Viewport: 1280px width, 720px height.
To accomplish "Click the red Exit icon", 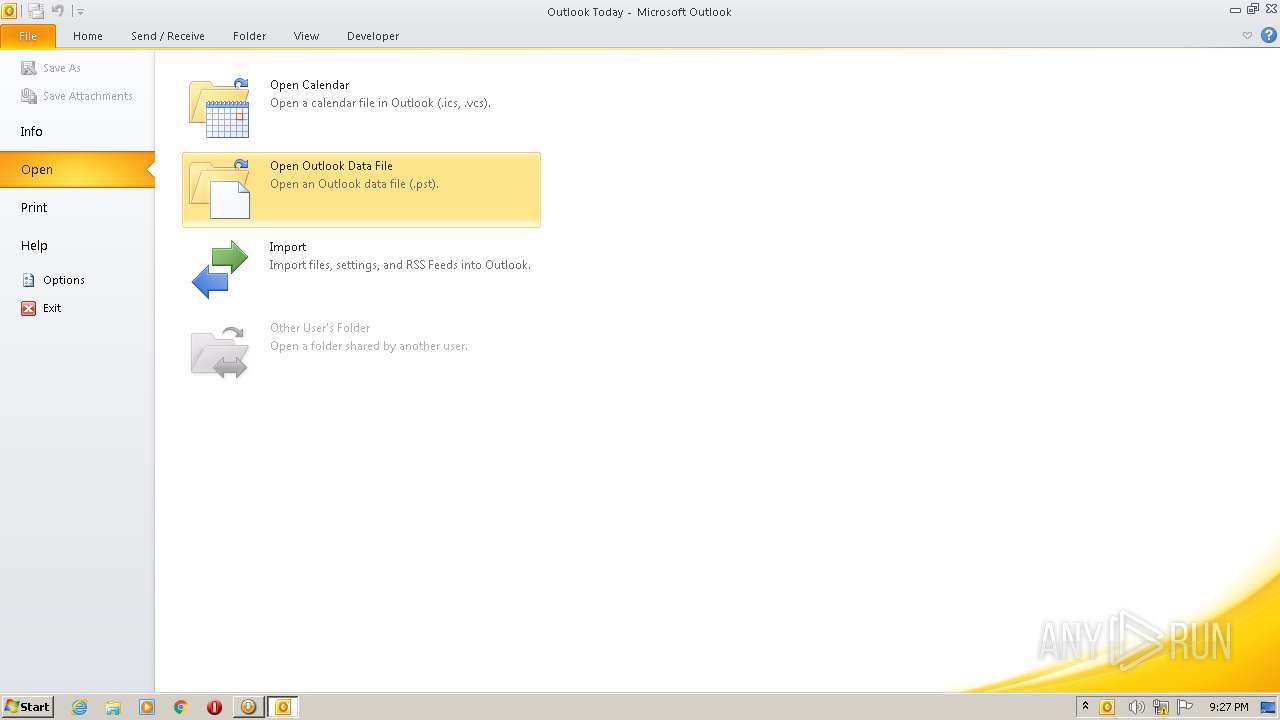I will click(29, 308).
